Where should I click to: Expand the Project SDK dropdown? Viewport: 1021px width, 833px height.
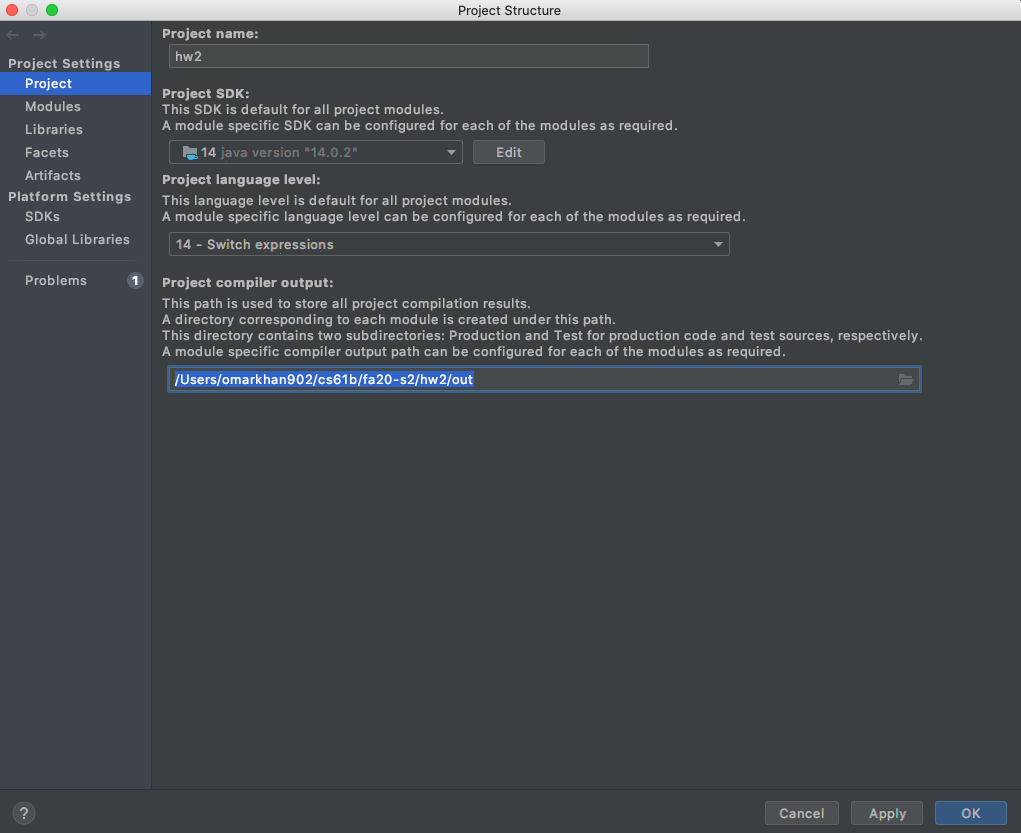click(x=452, y=152)
